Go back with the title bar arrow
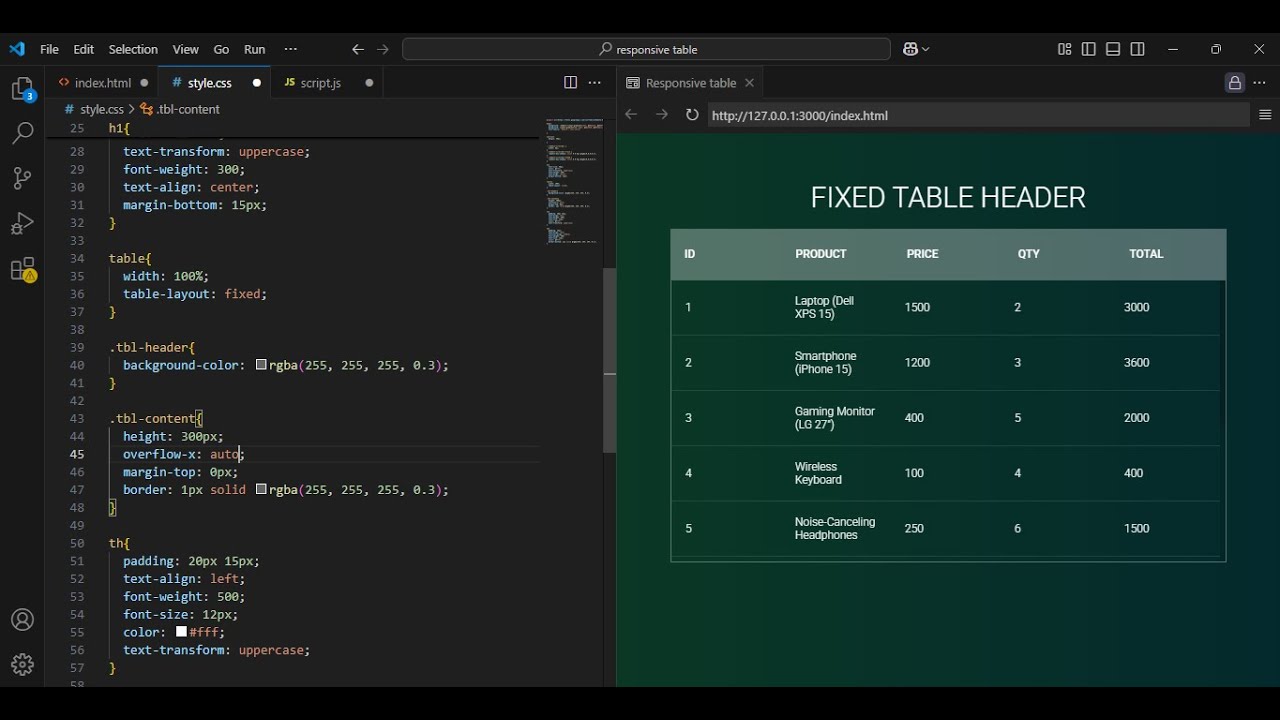 pos(358,49)
